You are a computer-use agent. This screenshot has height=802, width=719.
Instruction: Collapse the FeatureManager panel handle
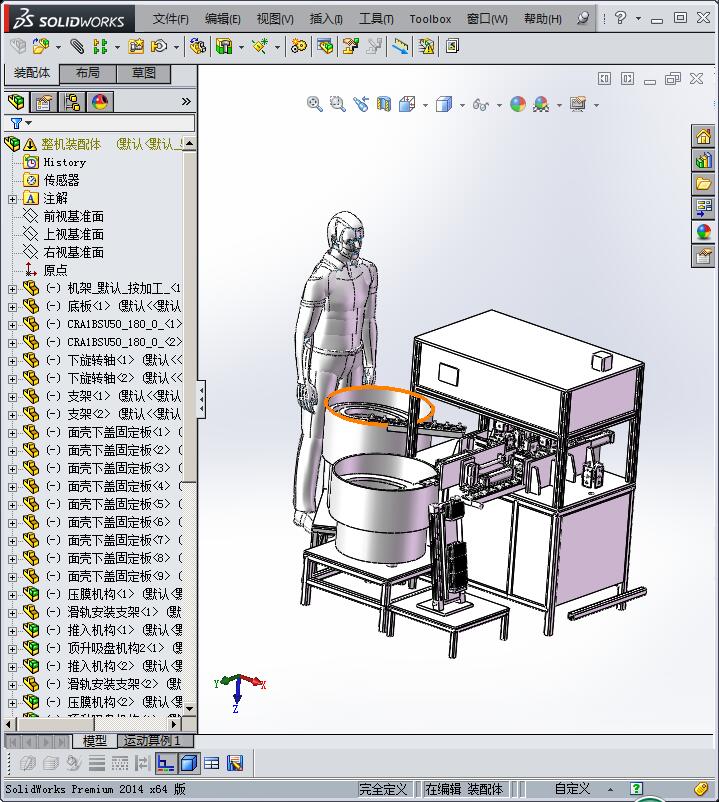(202, 399)
